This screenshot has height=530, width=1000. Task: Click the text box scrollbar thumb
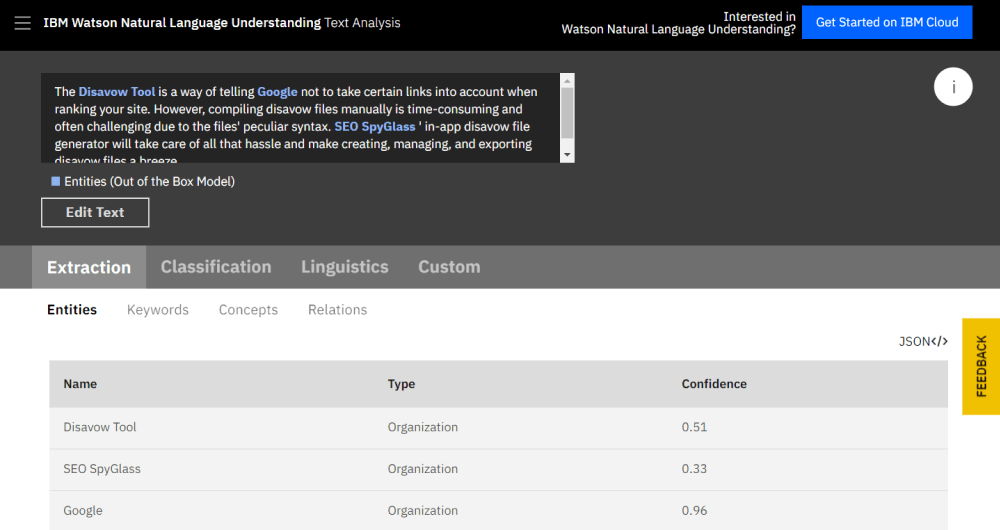click(567, 112)
